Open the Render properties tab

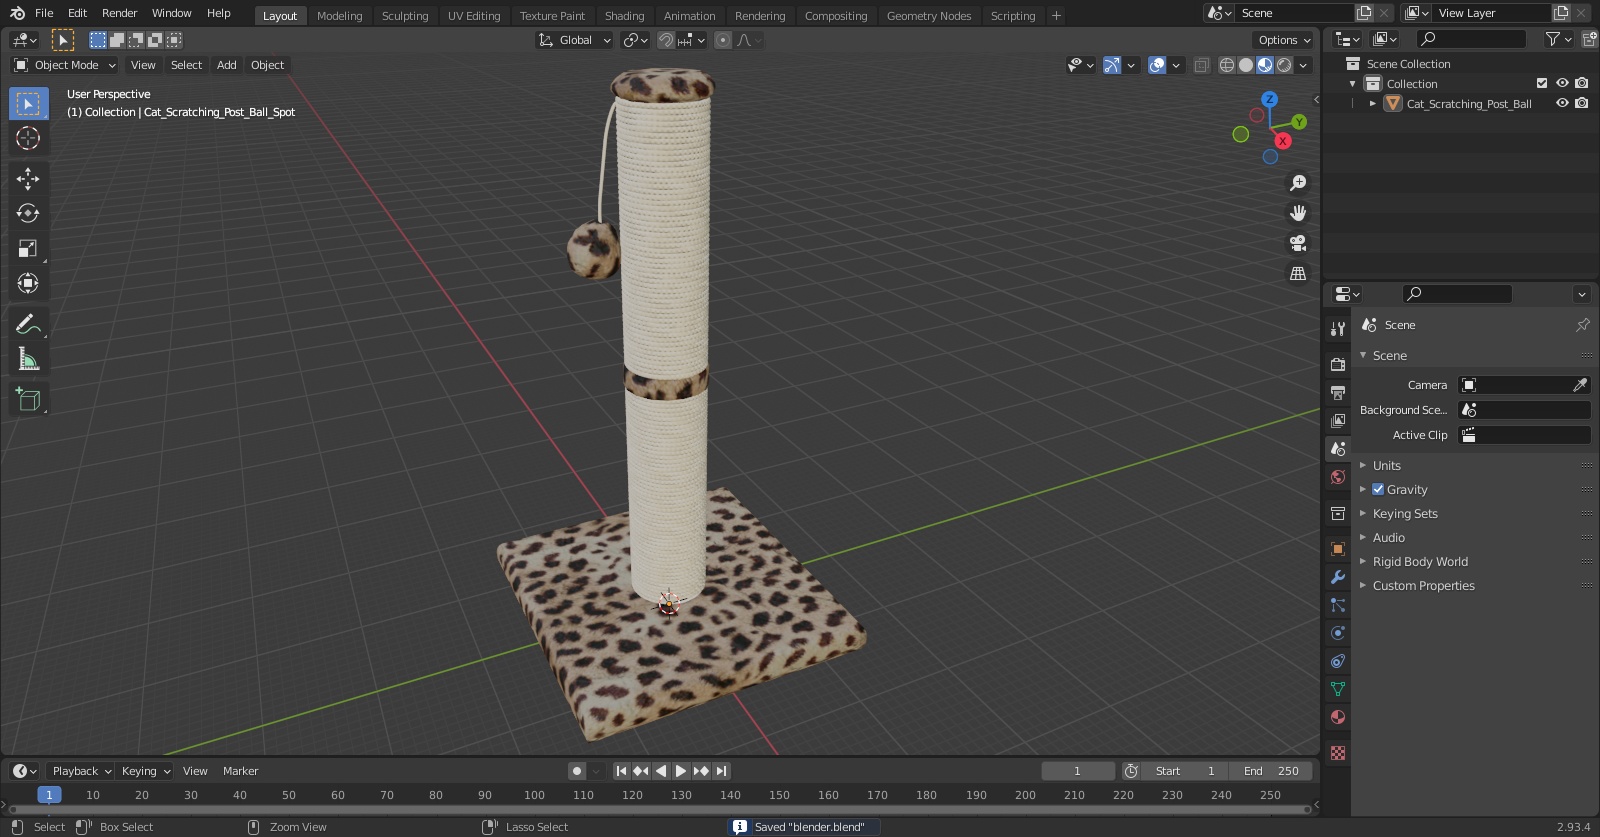1338,364
